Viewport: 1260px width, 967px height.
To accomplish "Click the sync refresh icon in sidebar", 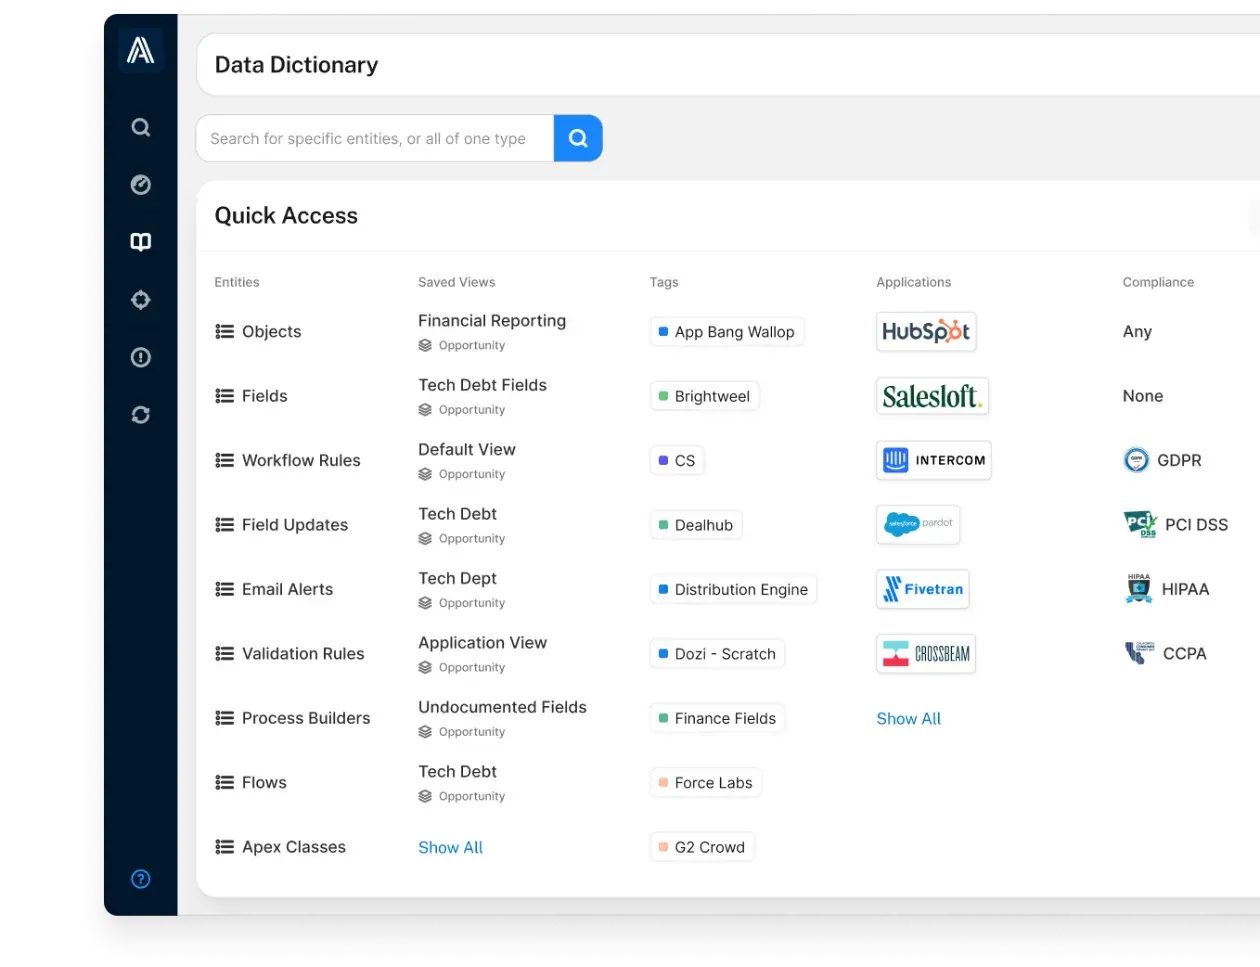I will click(141, 414).
